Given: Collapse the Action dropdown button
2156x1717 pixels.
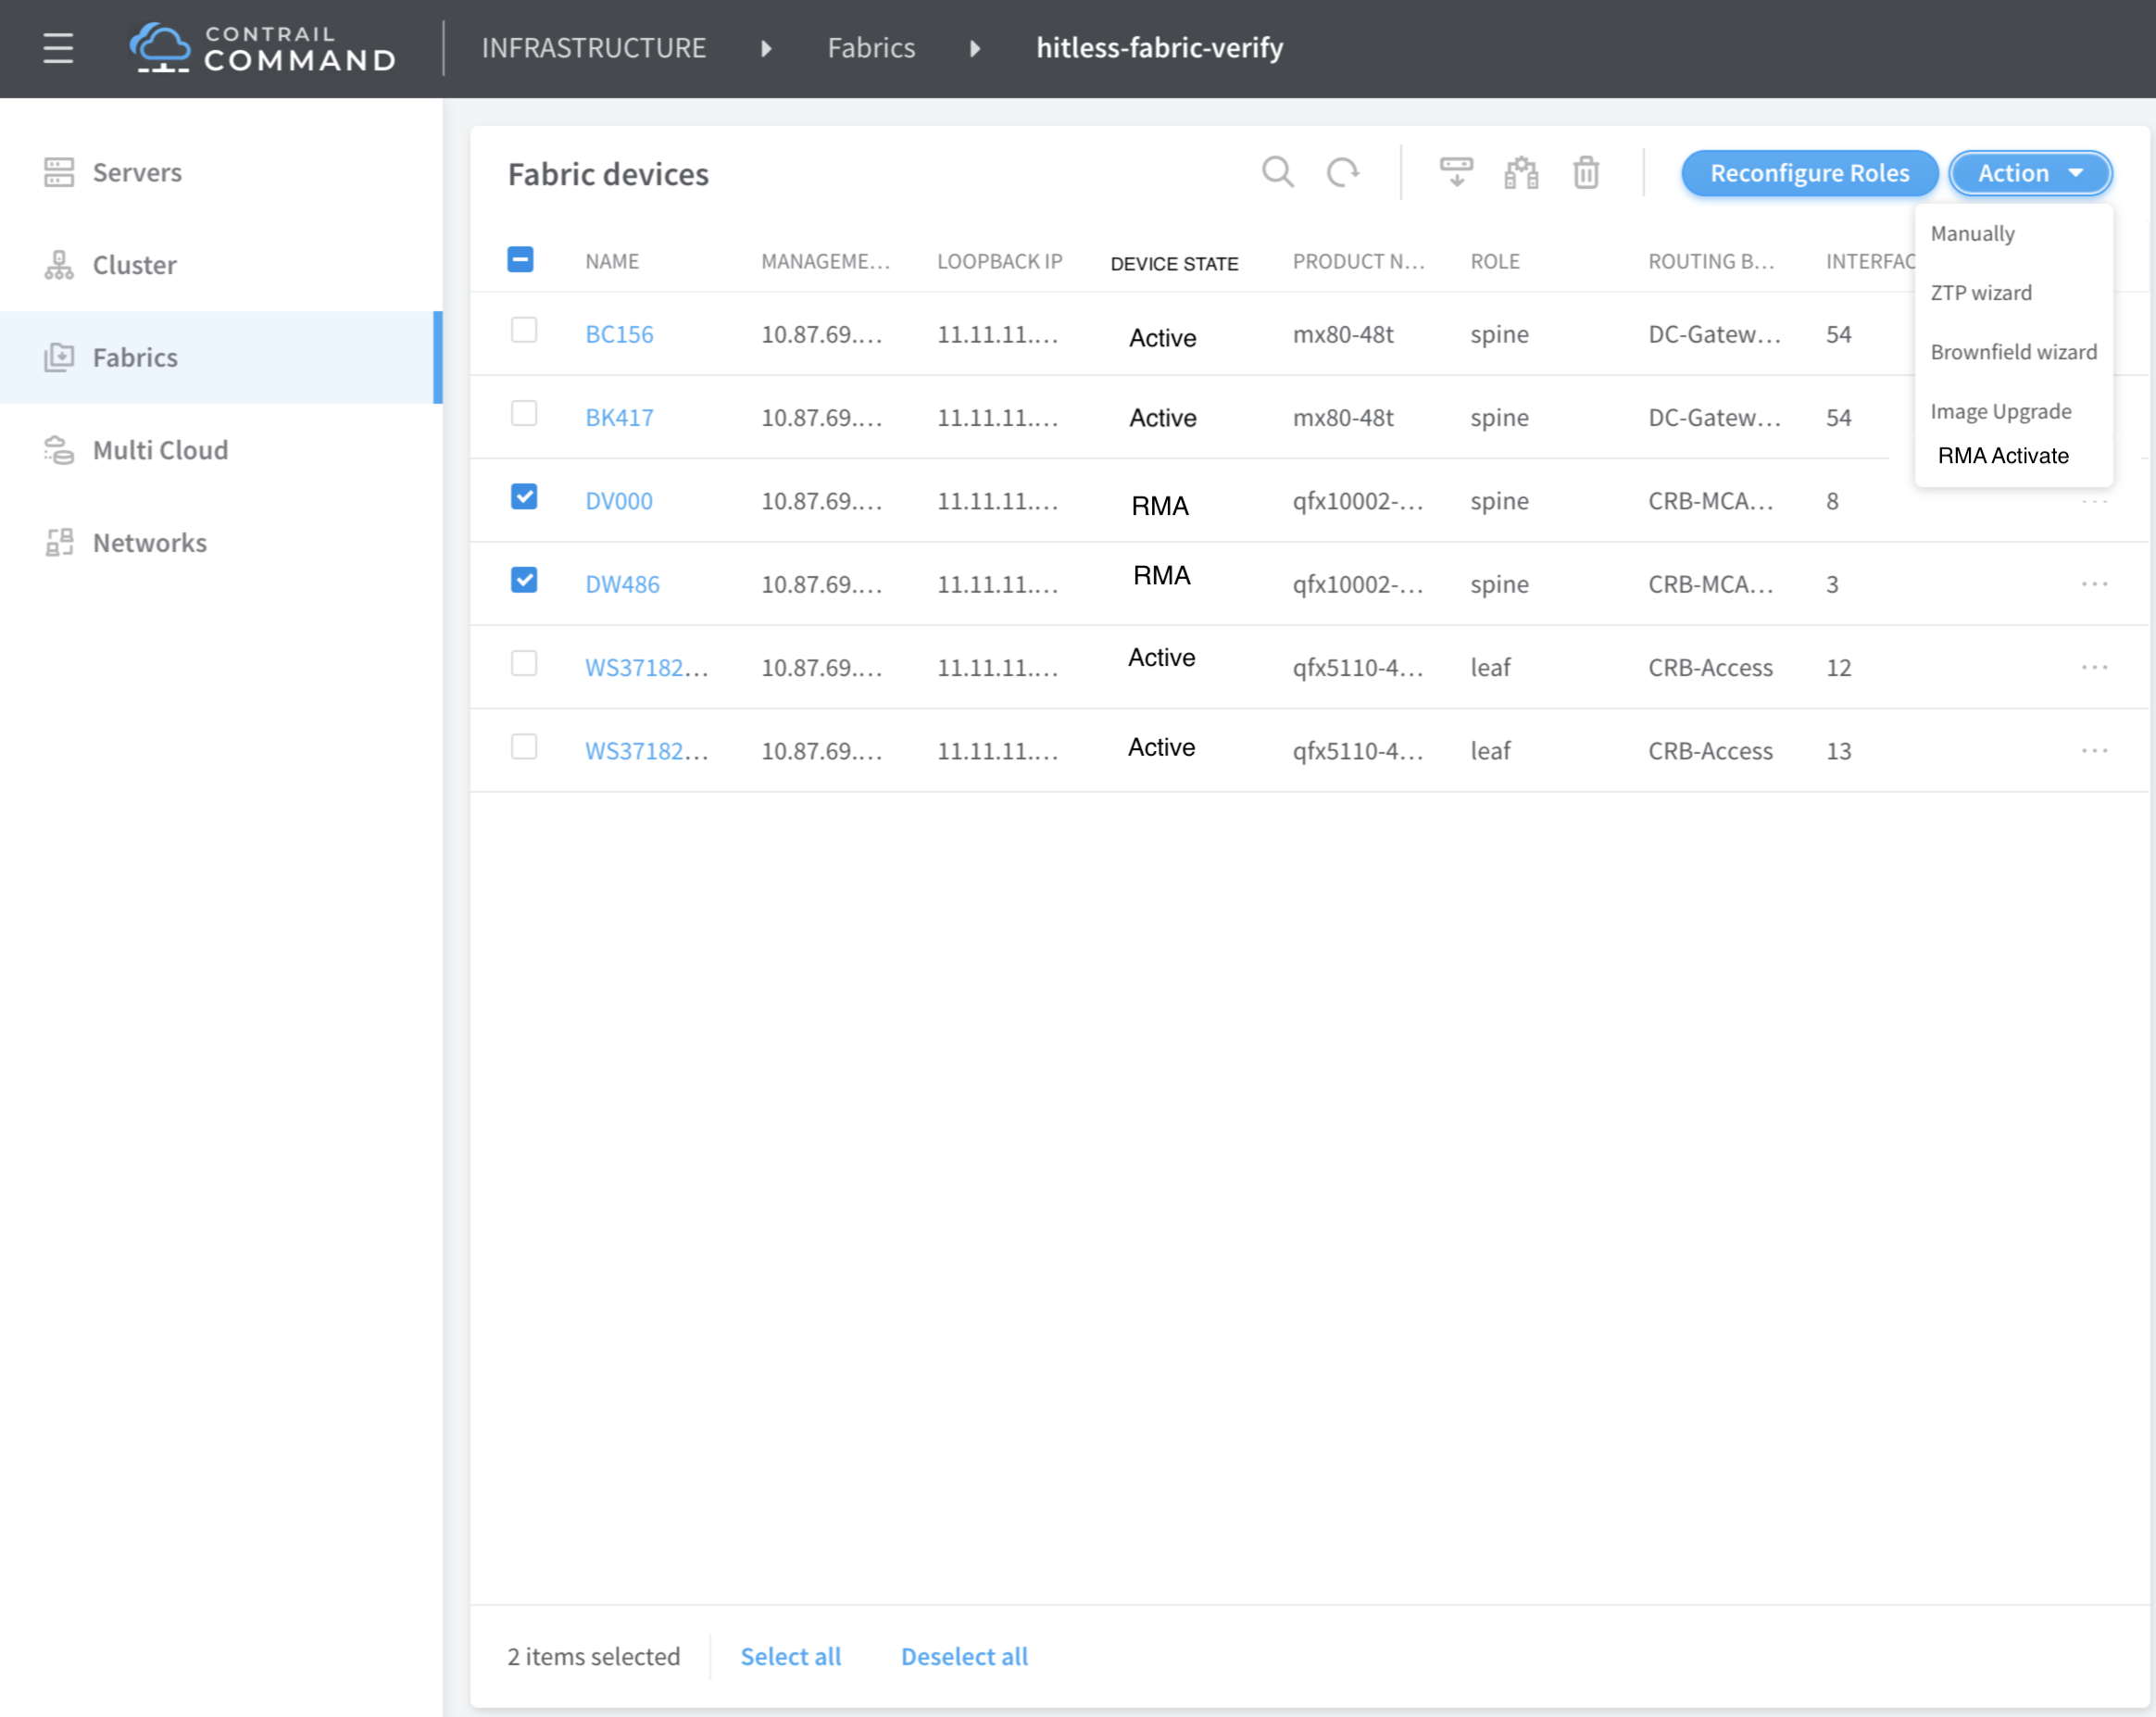Looking at the screenshot, I should pyautogui.click(x=2030, y=173).
